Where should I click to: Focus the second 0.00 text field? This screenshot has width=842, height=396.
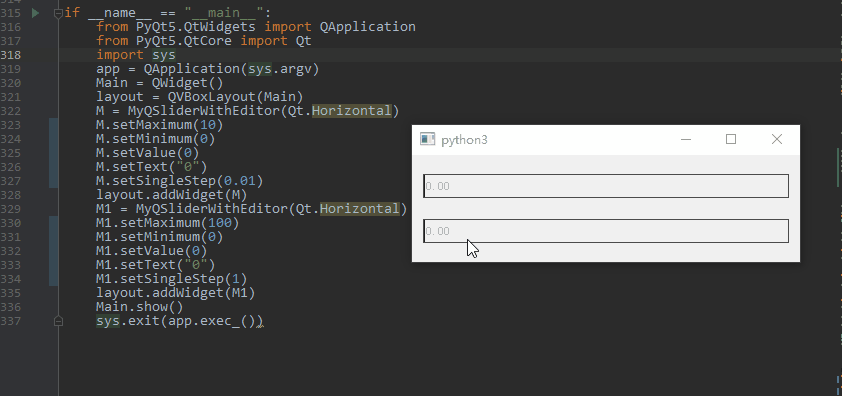point(606,231)
